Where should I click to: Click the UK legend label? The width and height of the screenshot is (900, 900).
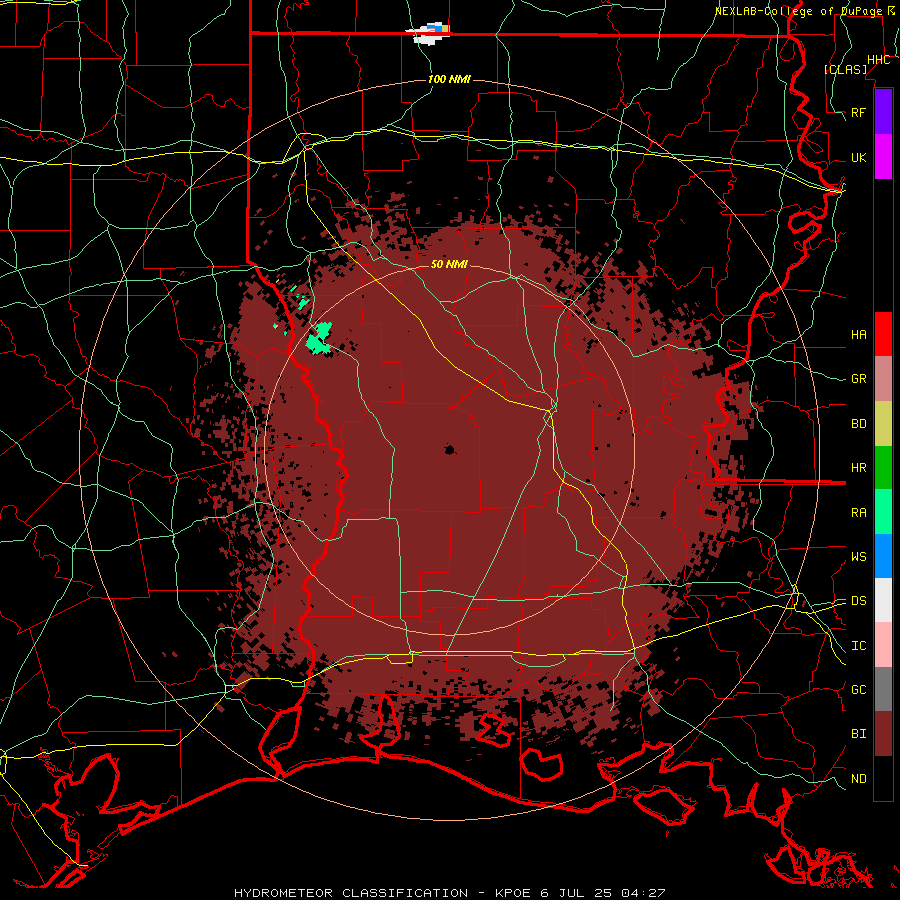tap(858, 157)
